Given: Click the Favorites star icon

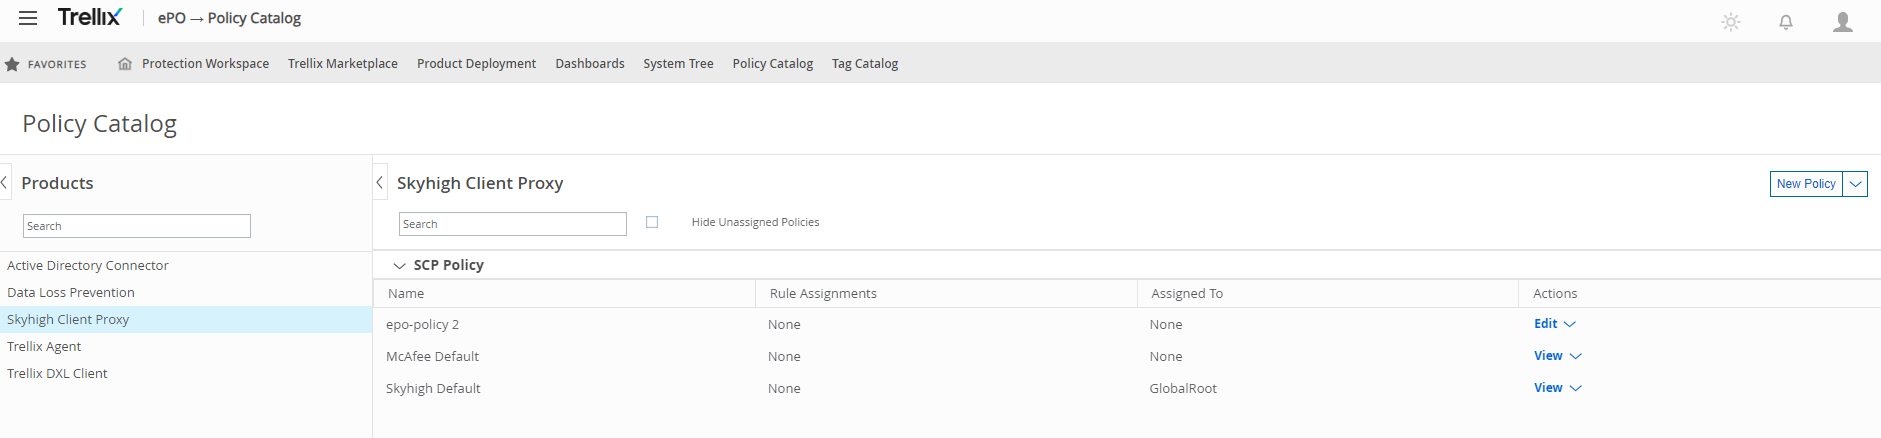Looking at the screenshot, I should pos(12,64).
